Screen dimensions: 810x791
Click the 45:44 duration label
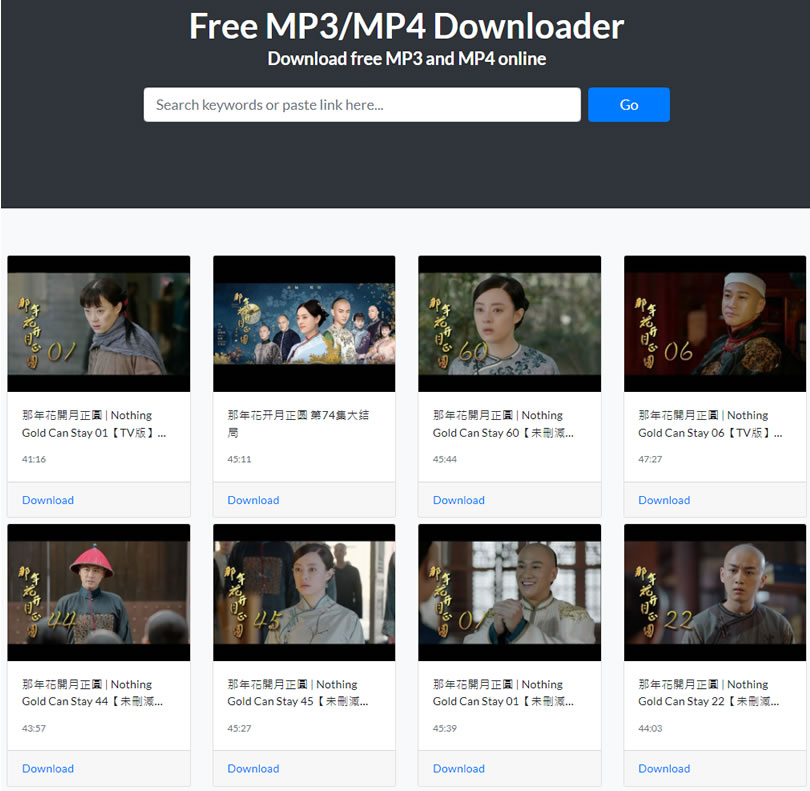[445, 459]
